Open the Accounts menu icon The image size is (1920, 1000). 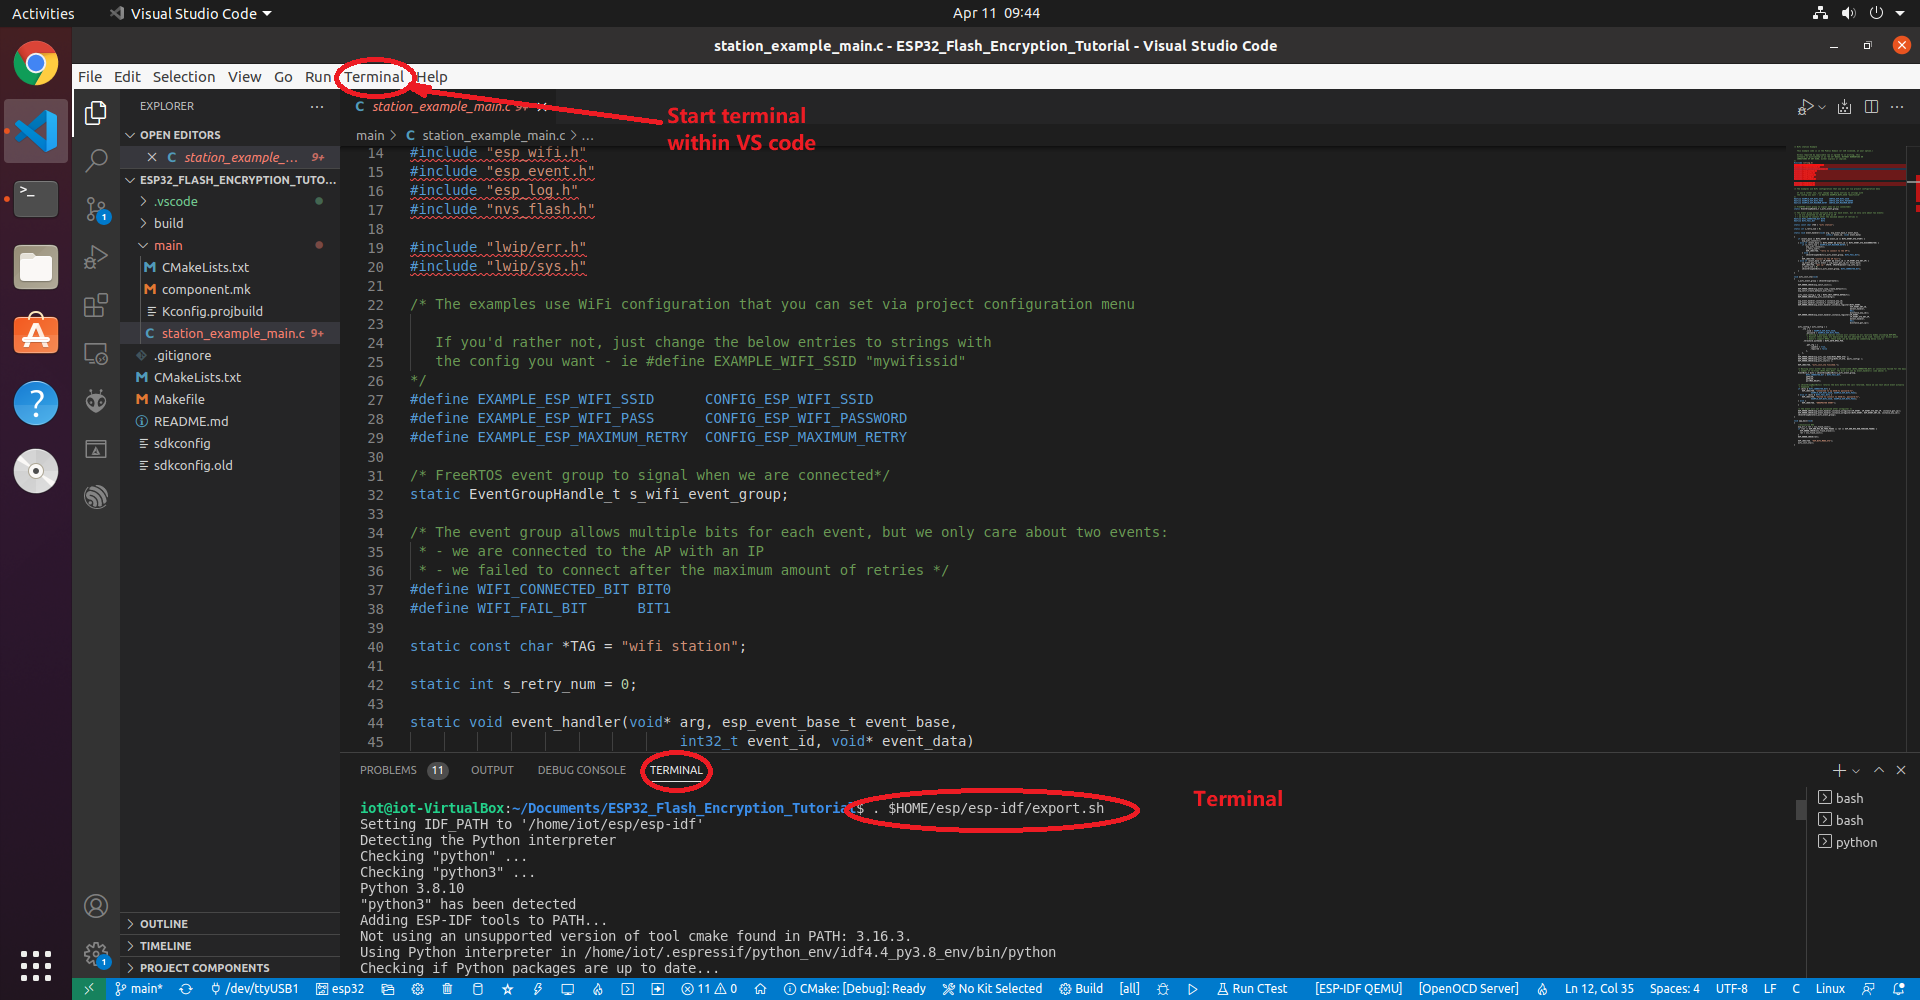[x=96, y=906]
